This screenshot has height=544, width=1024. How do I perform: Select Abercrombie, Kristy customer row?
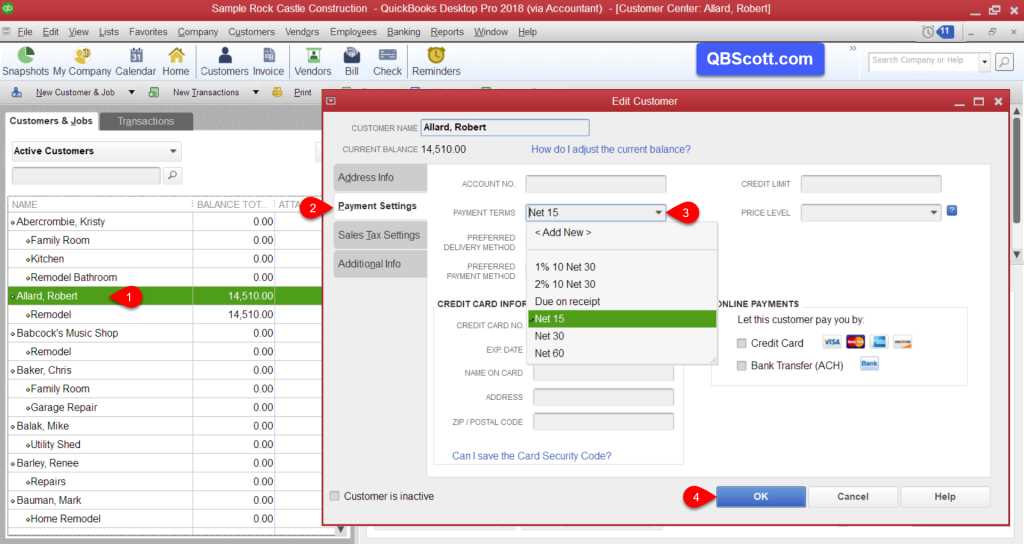click(x=165, y=221)
